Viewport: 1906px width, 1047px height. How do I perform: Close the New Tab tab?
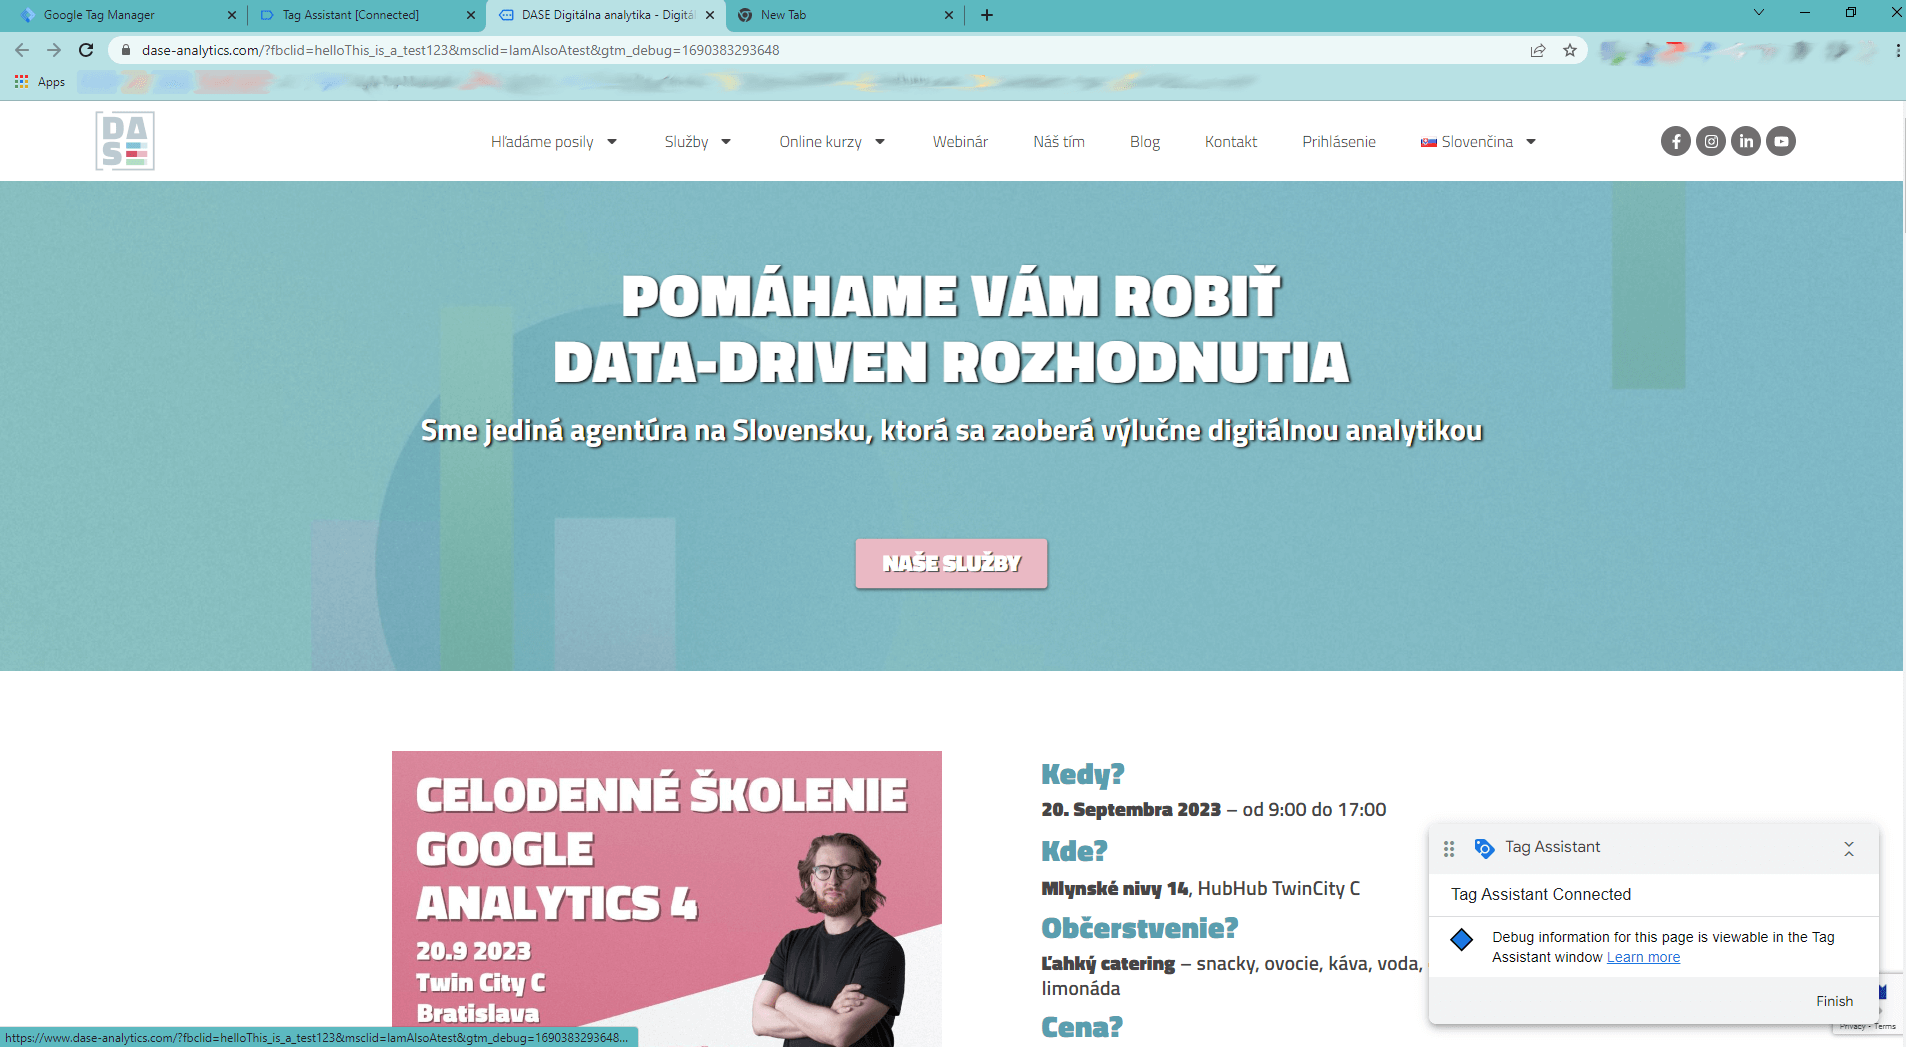pyautogui.click(x=949, y=15)
